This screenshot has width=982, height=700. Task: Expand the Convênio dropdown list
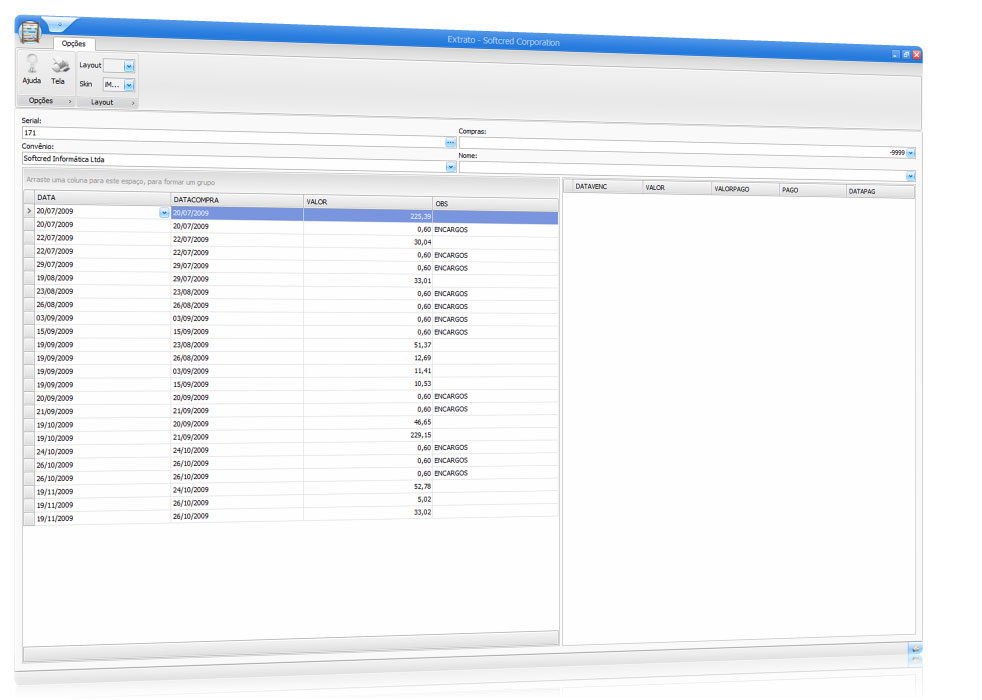pos(450,166)
